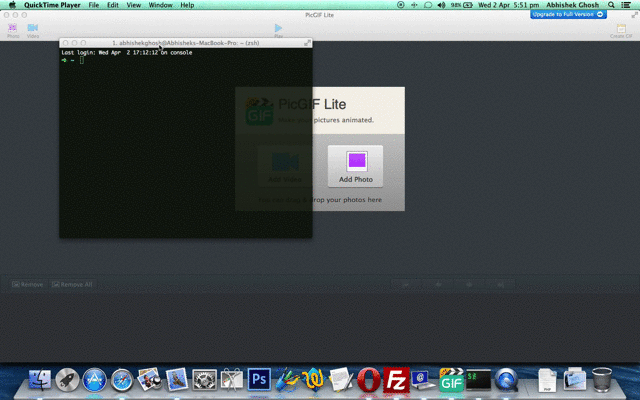Image resolution: width=640 pixels, height=400 pixels.
Task: Click the speech bubble icon in menu bar
Action: [x=428, y=5]
